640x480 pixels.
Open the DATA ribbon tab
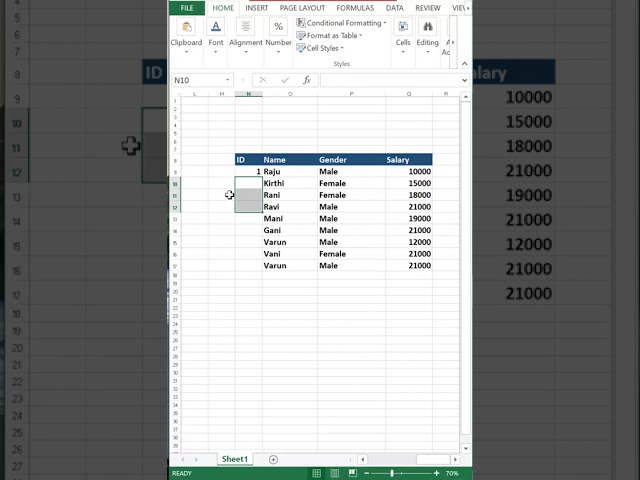pos(395,8)
